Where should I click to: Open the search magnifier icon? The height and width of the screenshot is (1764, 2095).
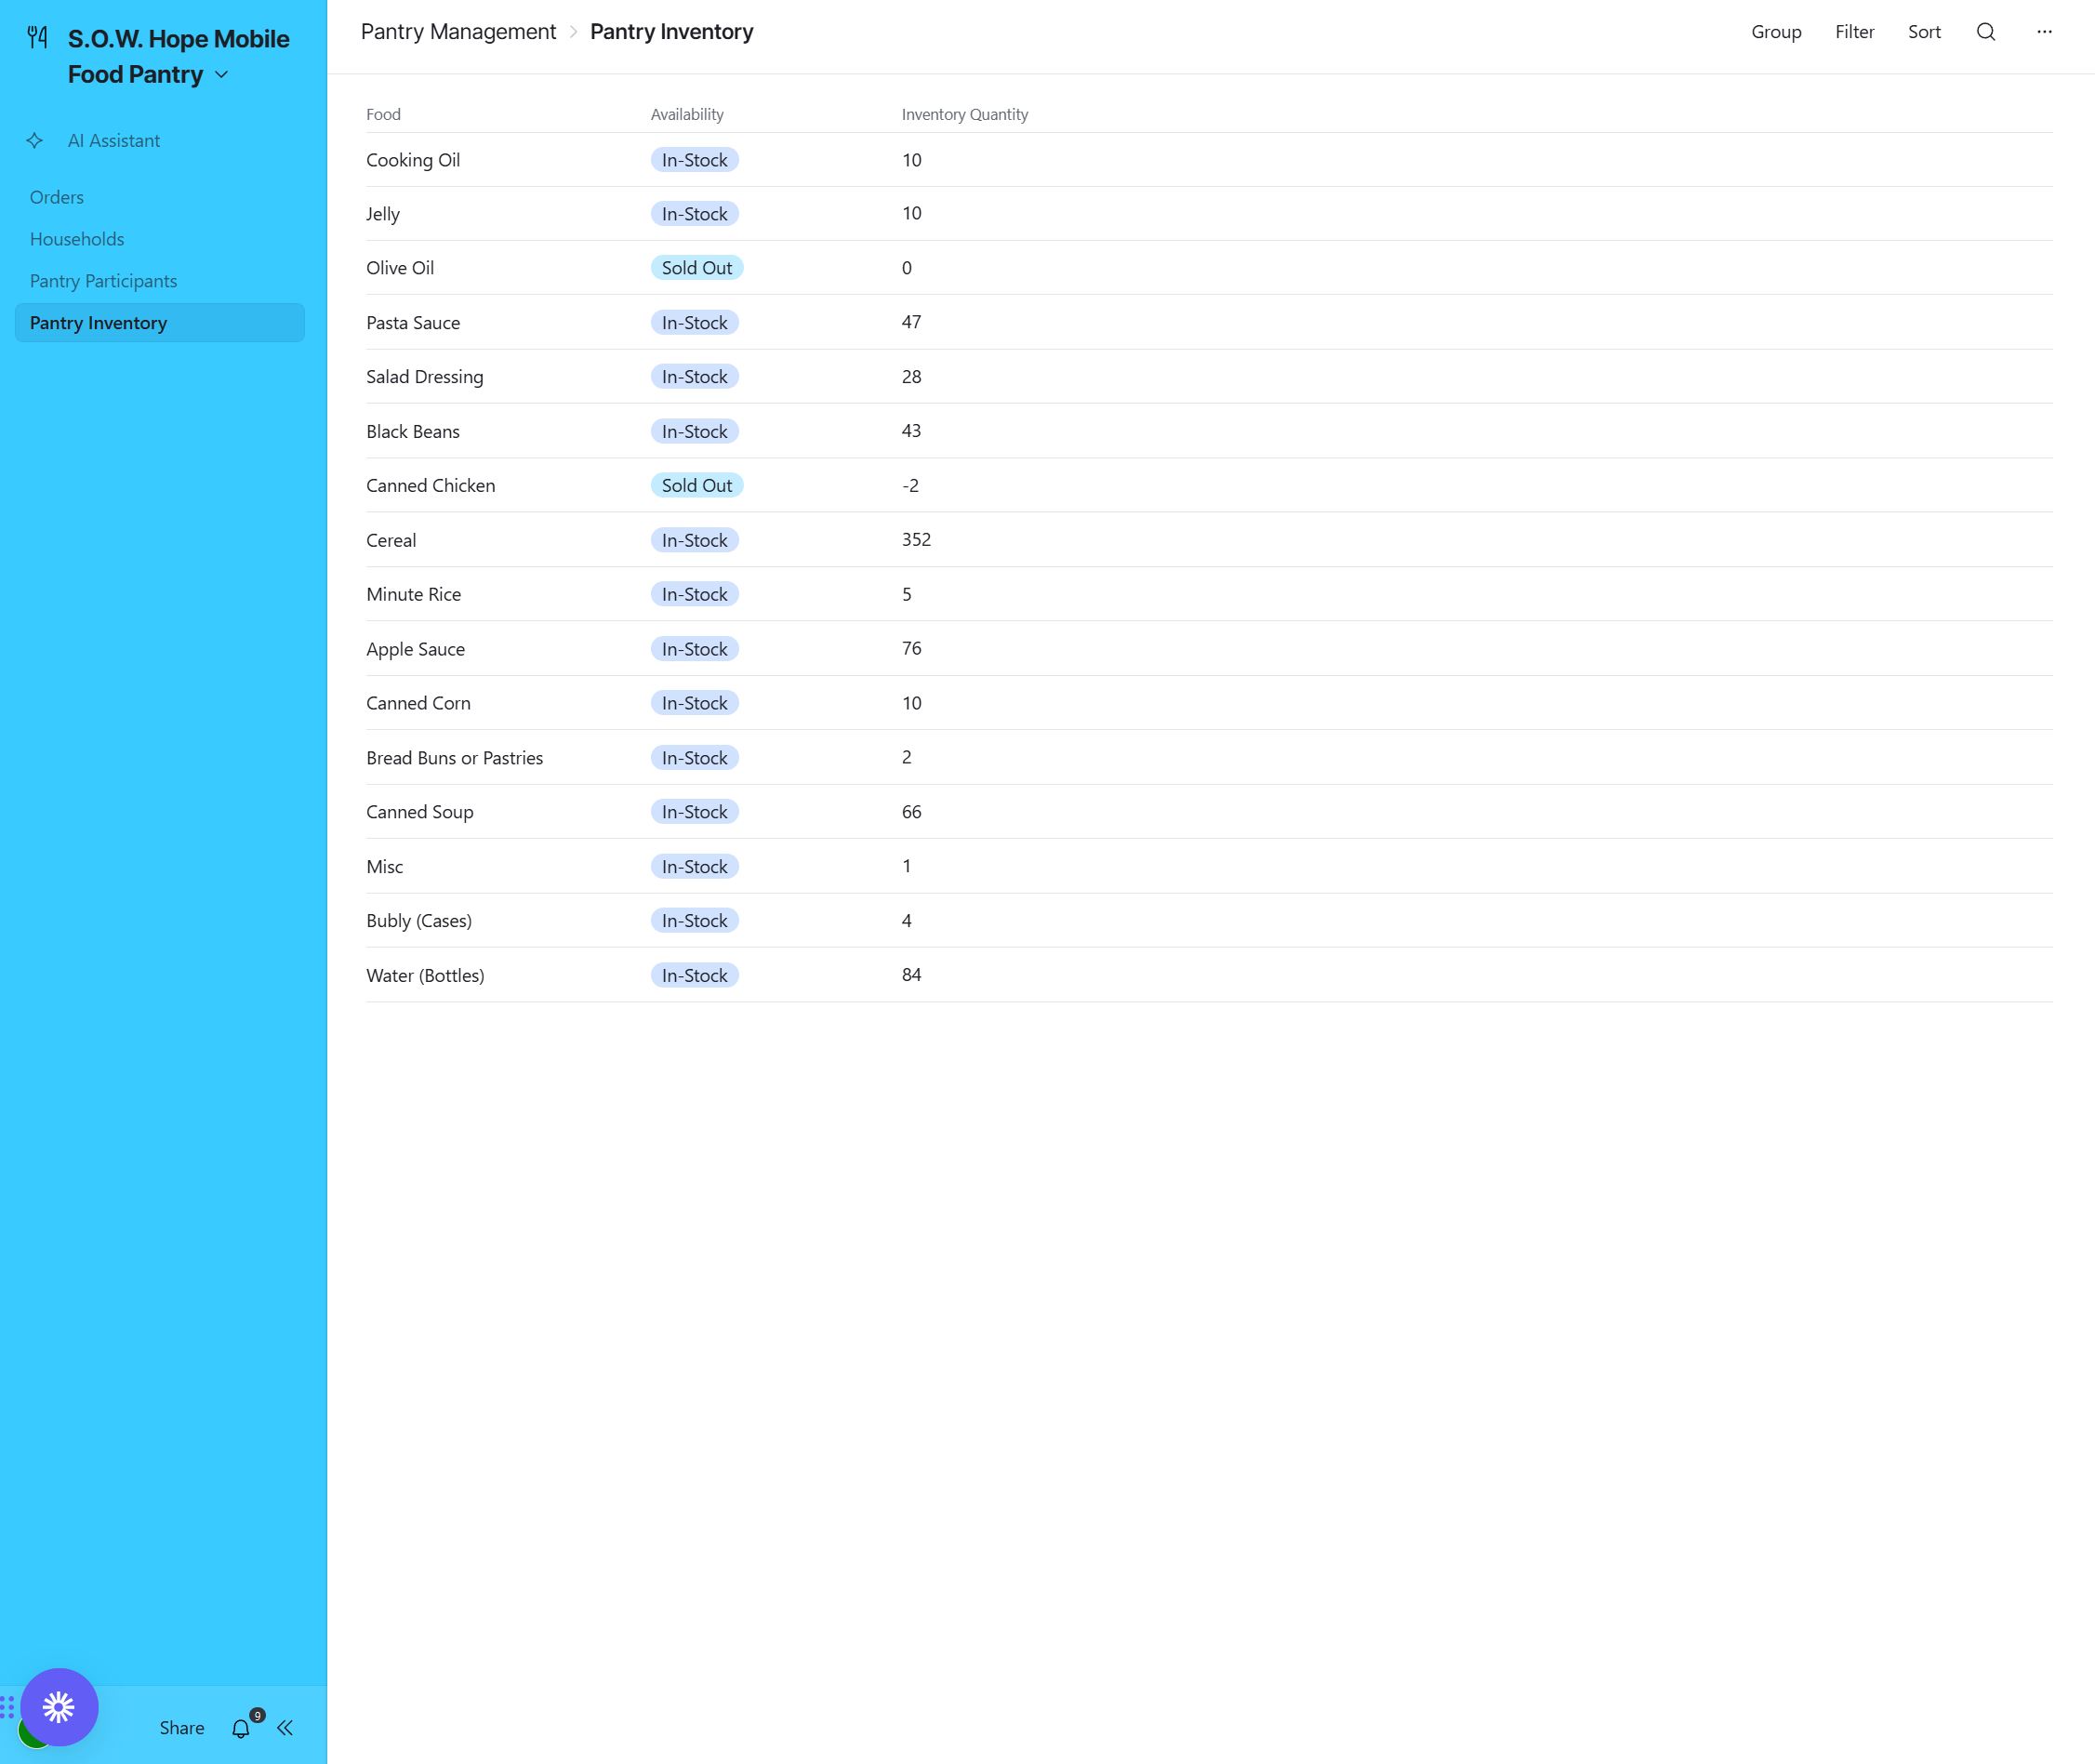tap(1986, 32)
